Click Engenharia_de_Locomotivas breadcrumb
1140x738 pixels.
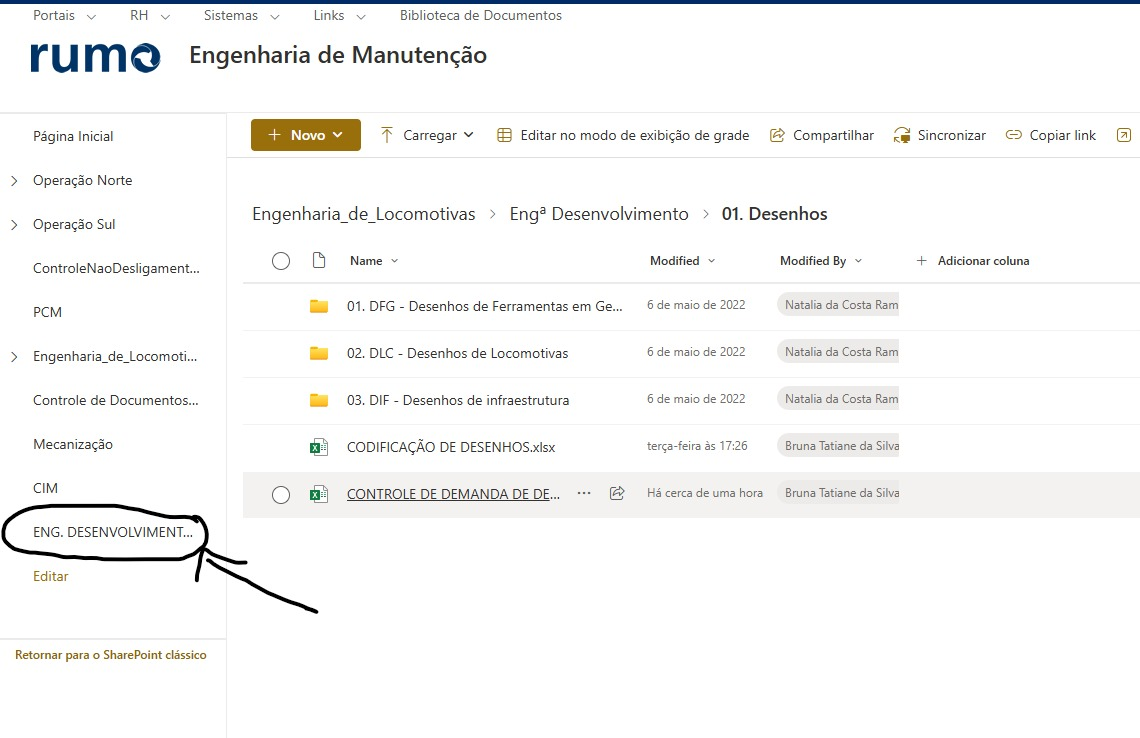pos(364,214)
